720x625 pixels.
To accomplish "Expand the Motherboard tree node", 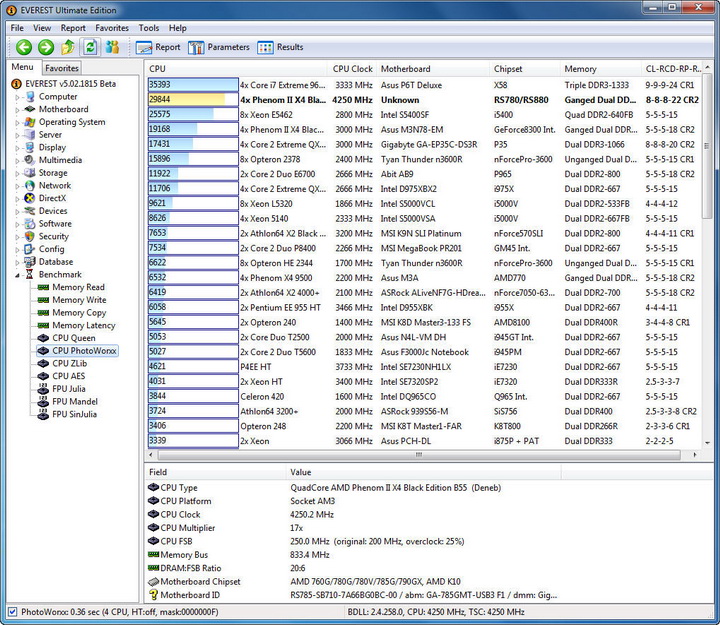I will coord(17,109).
